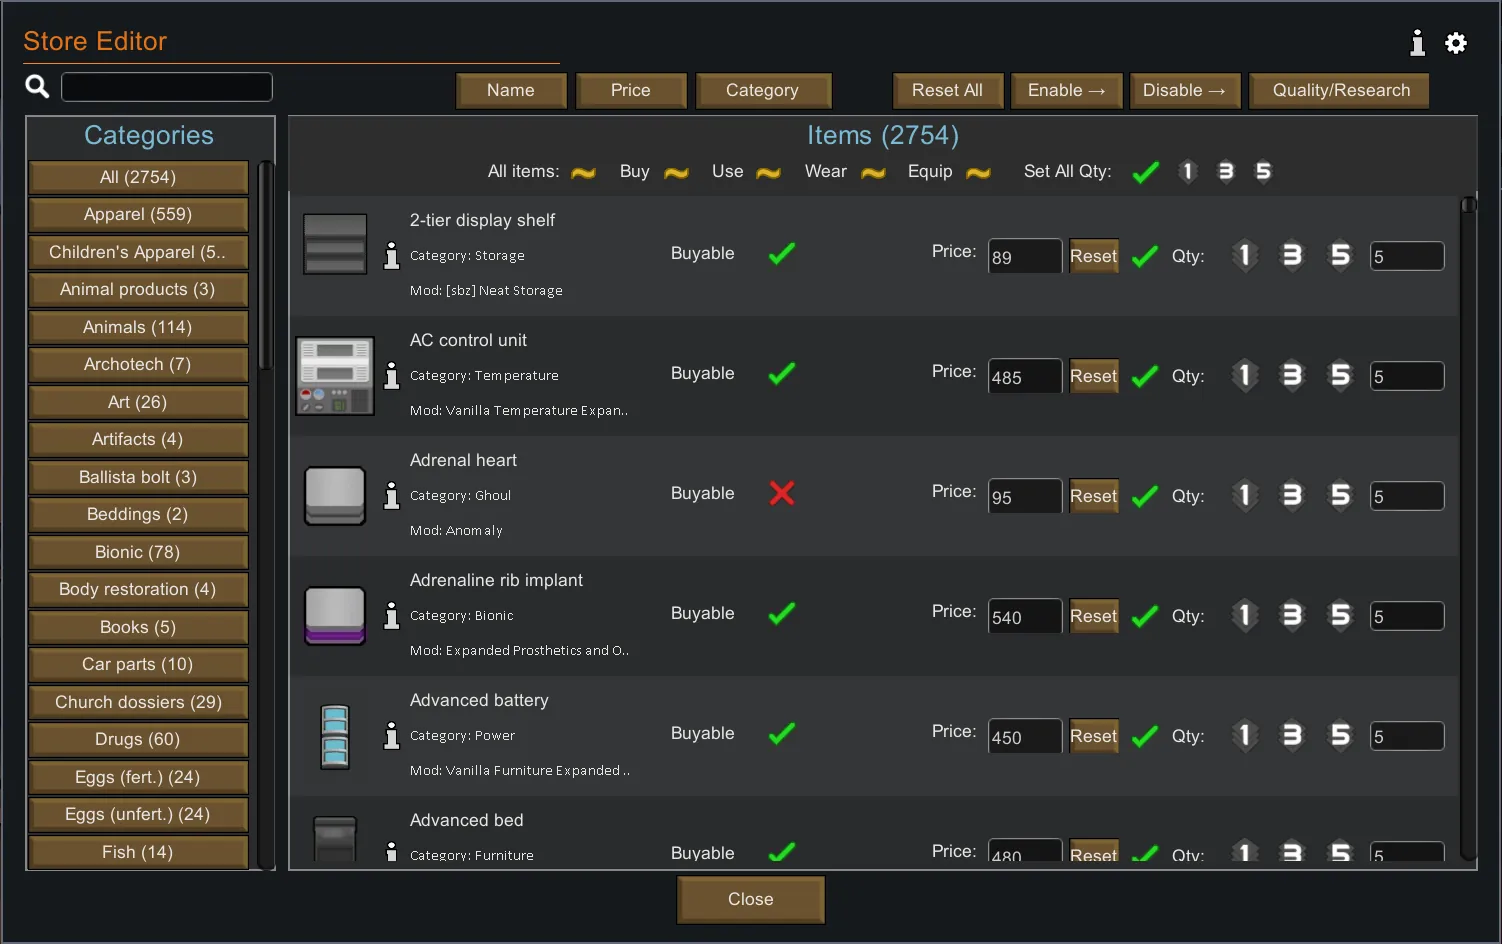Open the Disable arrow menu

coord(1184,90)
